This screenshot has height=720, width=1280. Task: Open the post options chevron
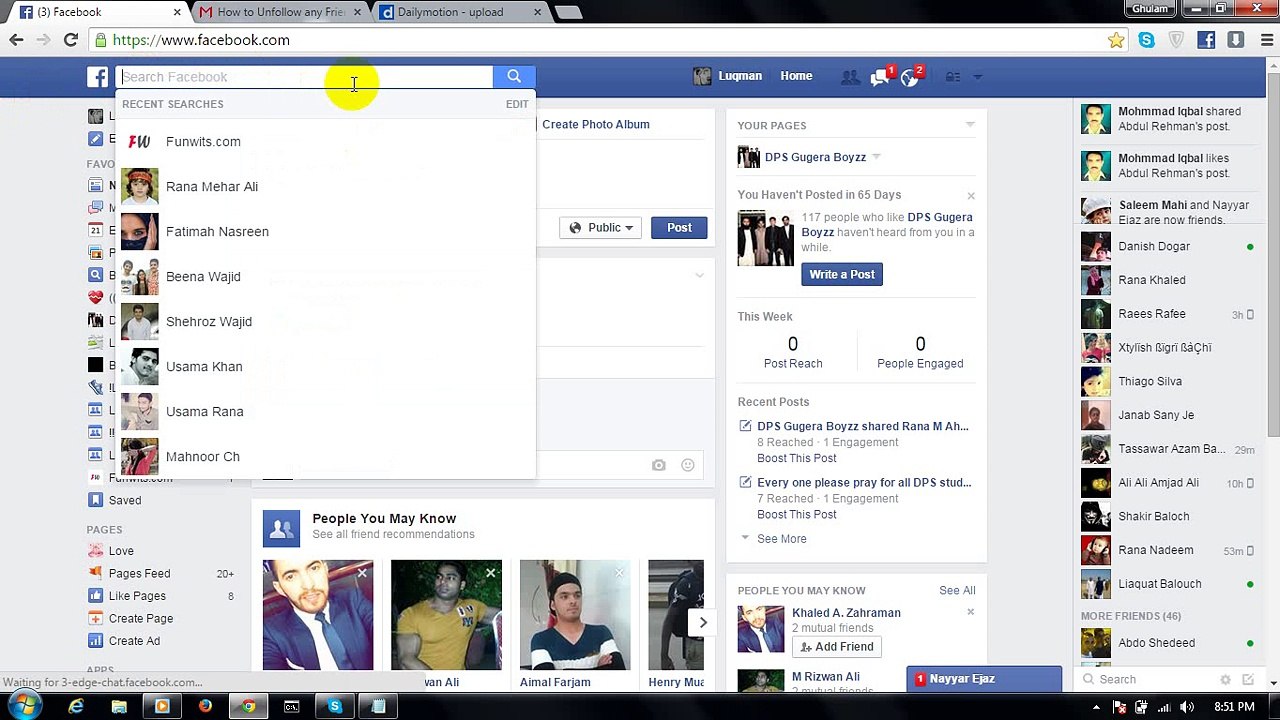pyautogui.click(x=699, y=275)
